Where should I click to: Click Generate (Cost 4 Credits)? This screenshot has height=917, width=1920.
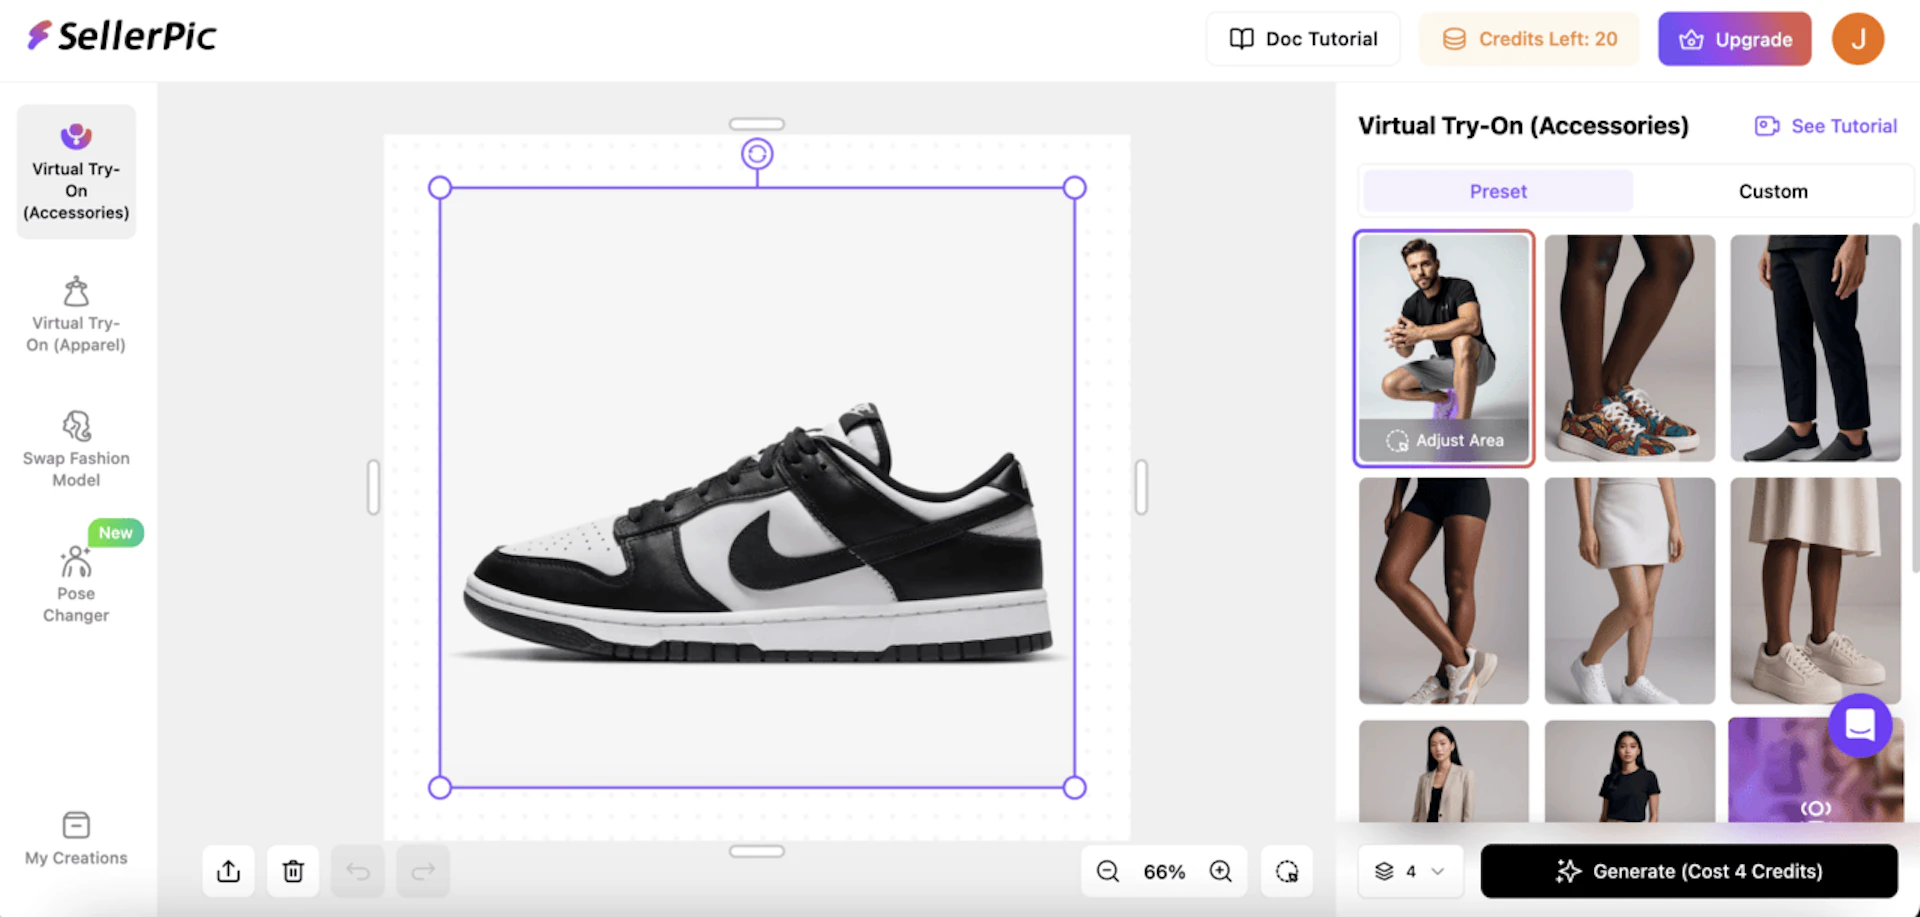tap(1689, 871)
